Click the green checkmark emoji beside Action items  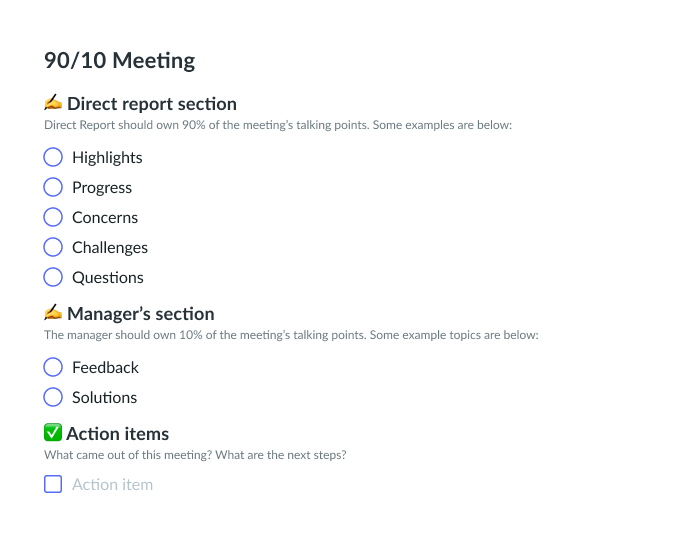coord(53,433)
